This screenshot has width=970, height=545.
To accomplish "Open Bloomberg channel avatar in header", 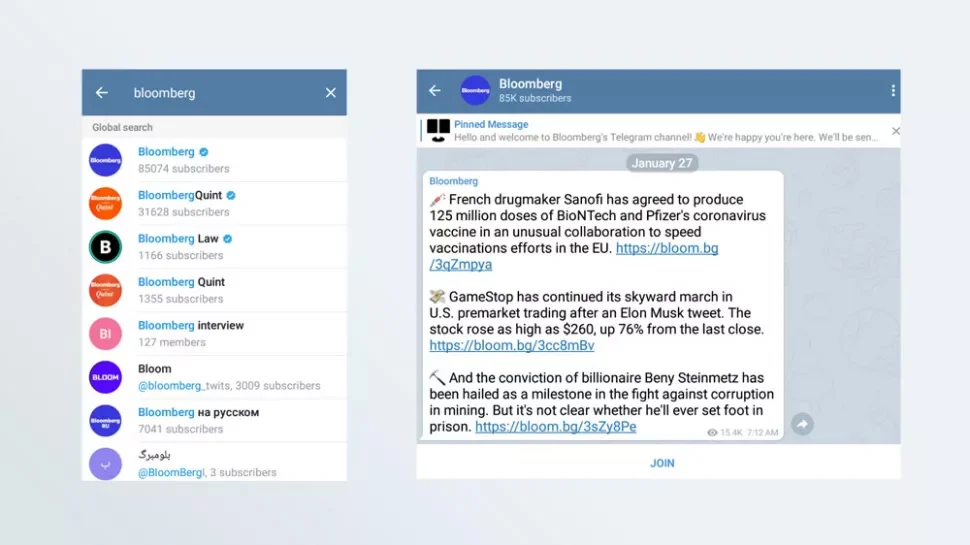I will 475,91.
